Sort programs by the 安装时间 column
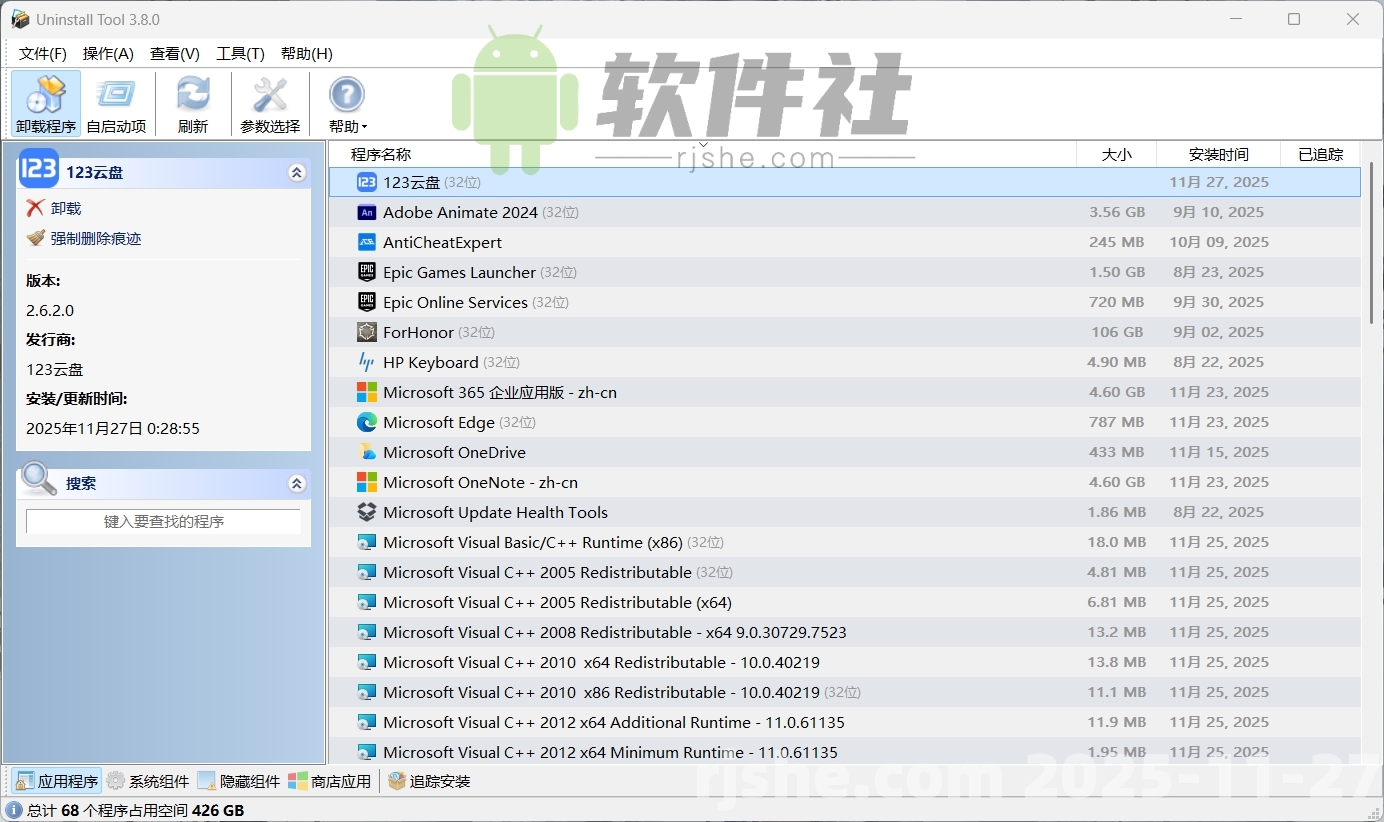 1217,154
